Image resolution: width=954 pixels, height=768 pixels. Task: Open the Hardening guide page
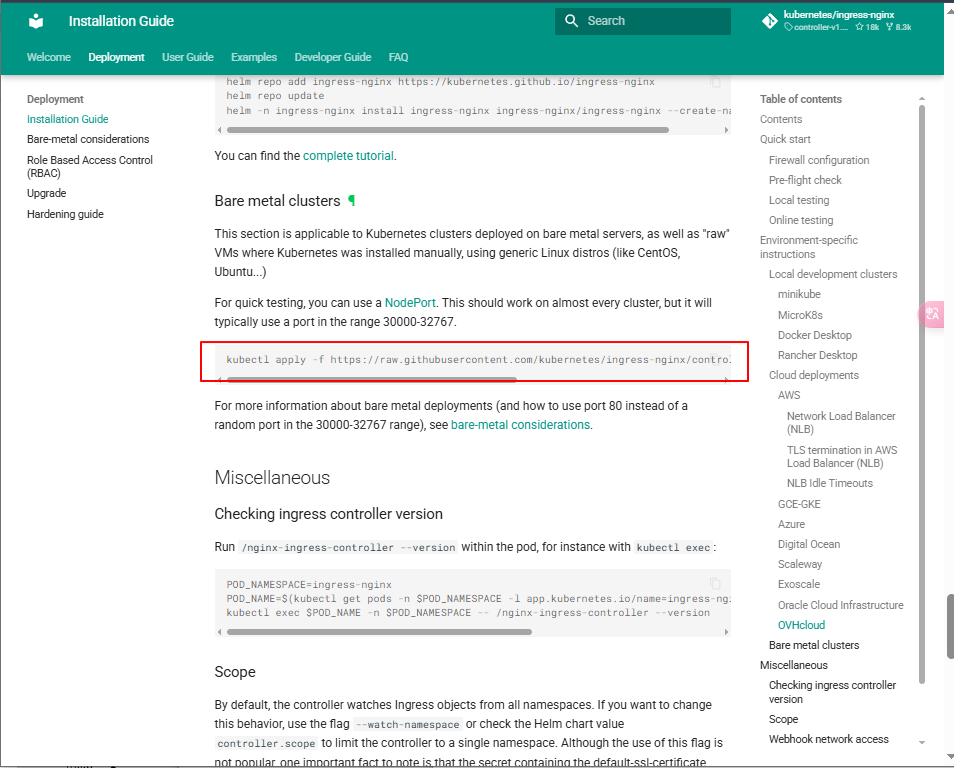click(x=65, y=214)
